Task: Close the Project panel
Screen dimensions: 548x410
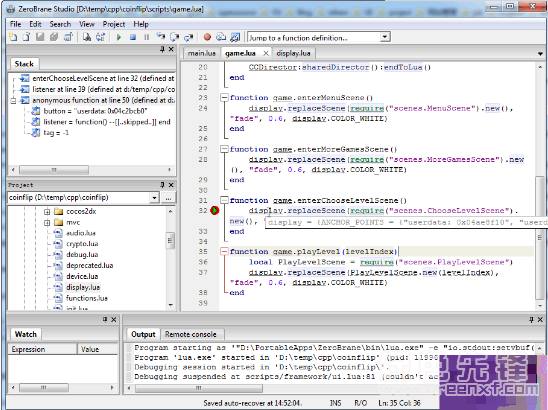Action: click(171, 185)
